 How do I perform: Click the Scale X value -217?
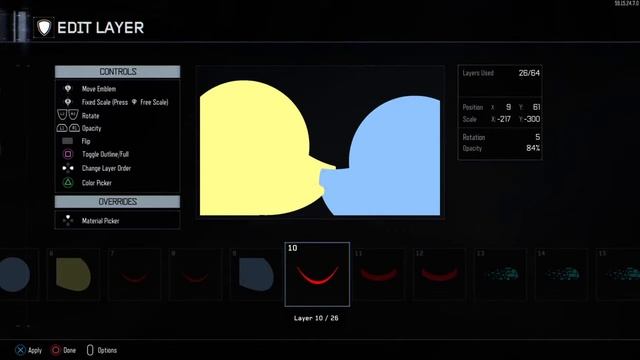504,119
